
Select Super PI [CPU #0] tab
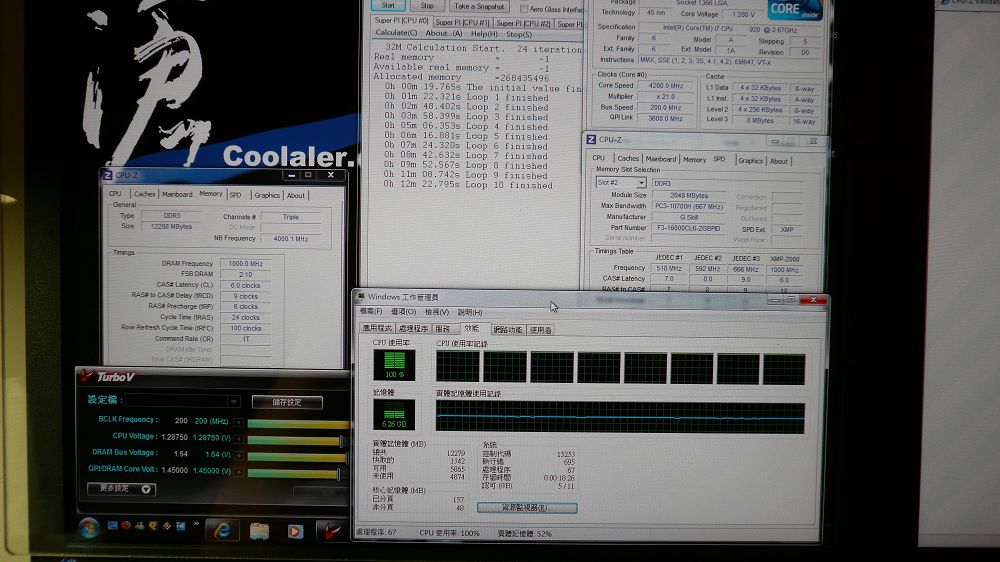pyautogui.click(x=401, y=21)
